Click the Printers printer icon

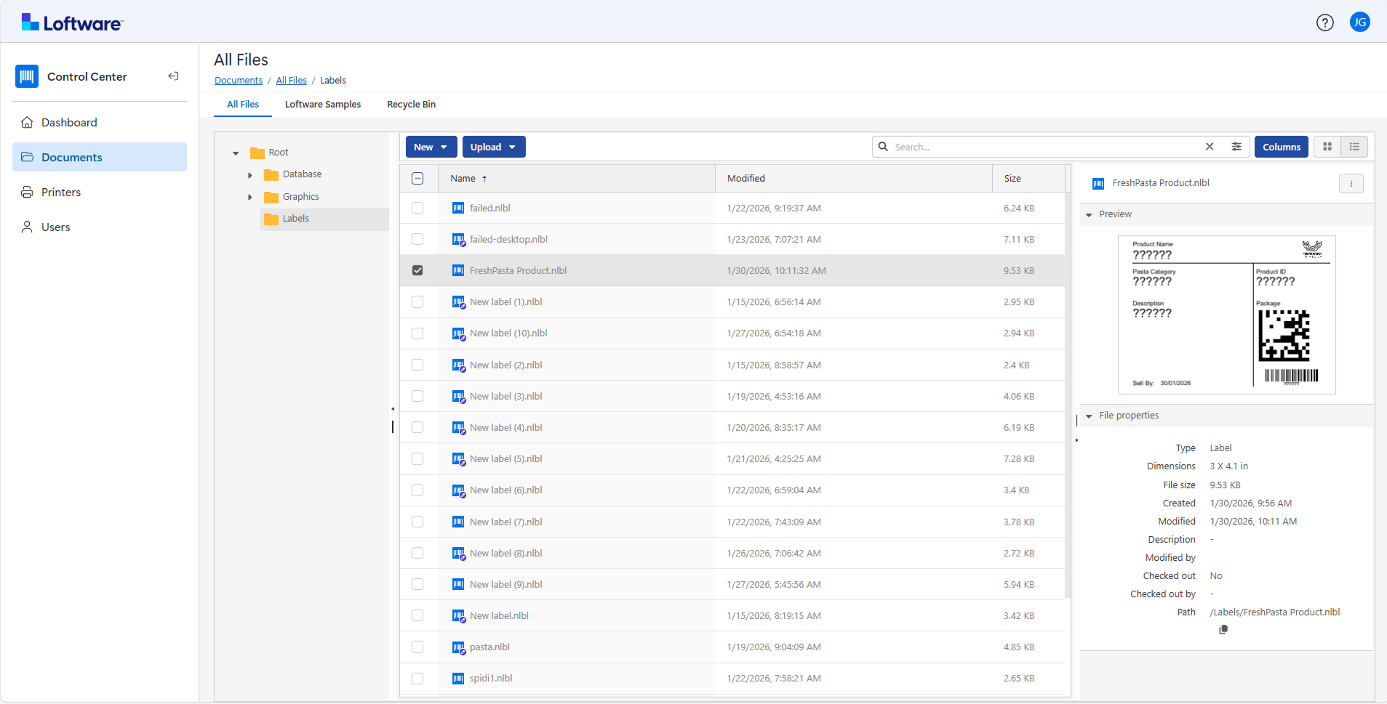pos(27,192)
